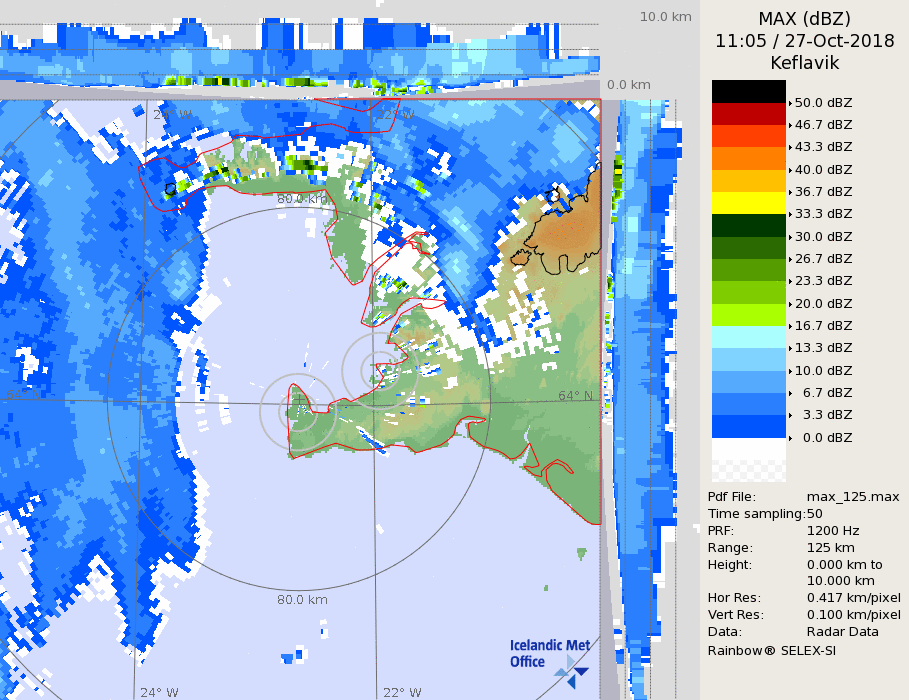Click the max_125.max file name
The width and height of the screenshot is (909, 700).
(852, 497)
